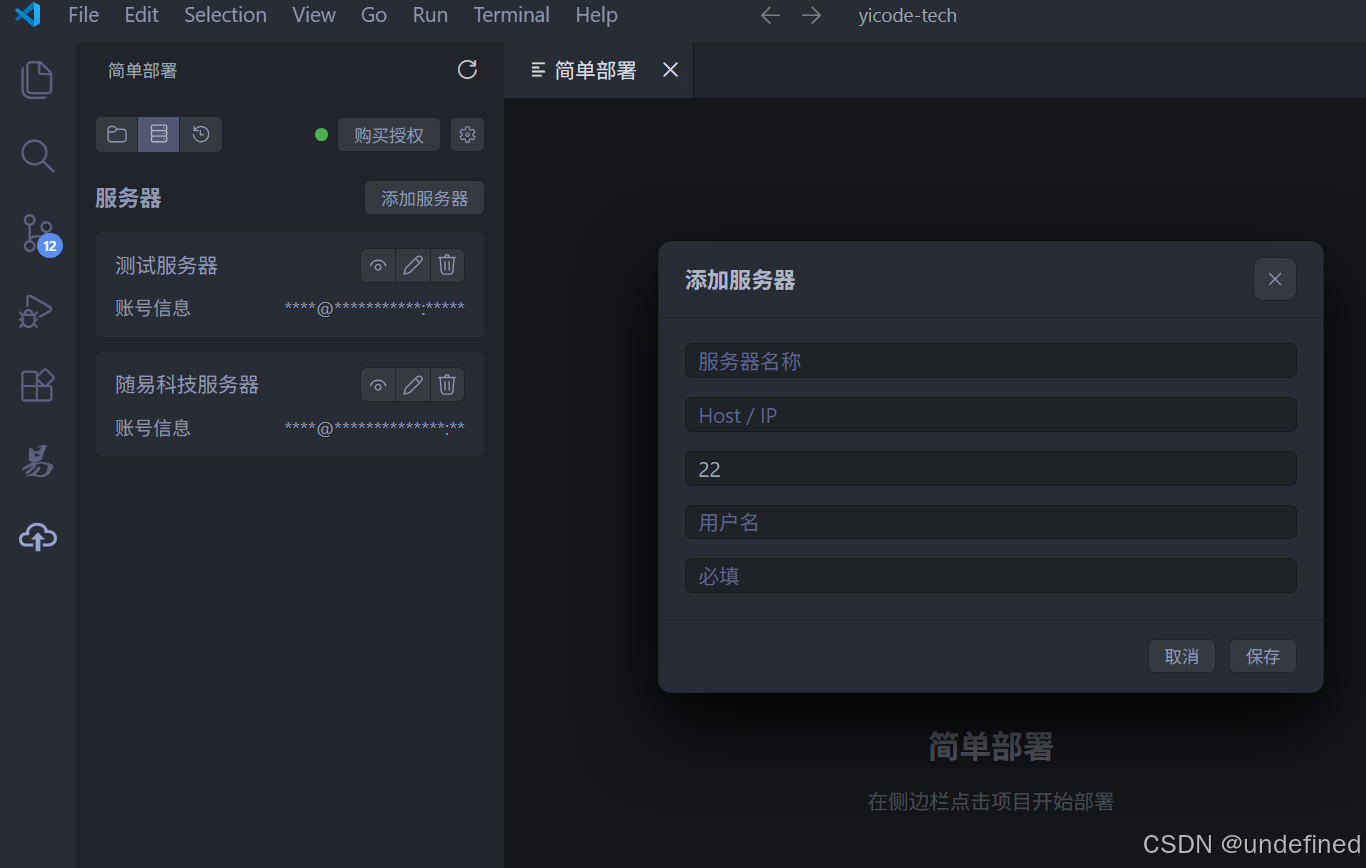This screenshot has height=868, width=1366.
Task: Click the 服务器 section heading
Action: pos(128,198)
